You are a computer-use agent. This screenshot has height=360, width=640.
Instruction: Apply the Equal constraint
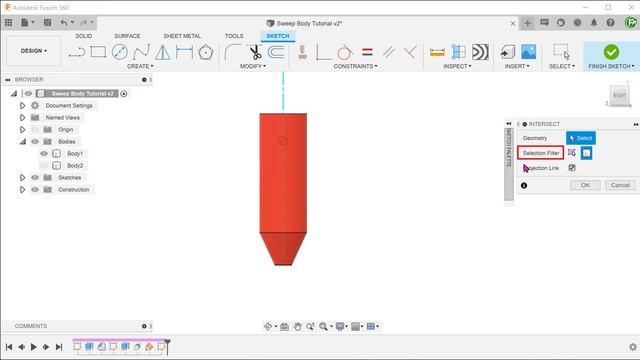[367, 52]
